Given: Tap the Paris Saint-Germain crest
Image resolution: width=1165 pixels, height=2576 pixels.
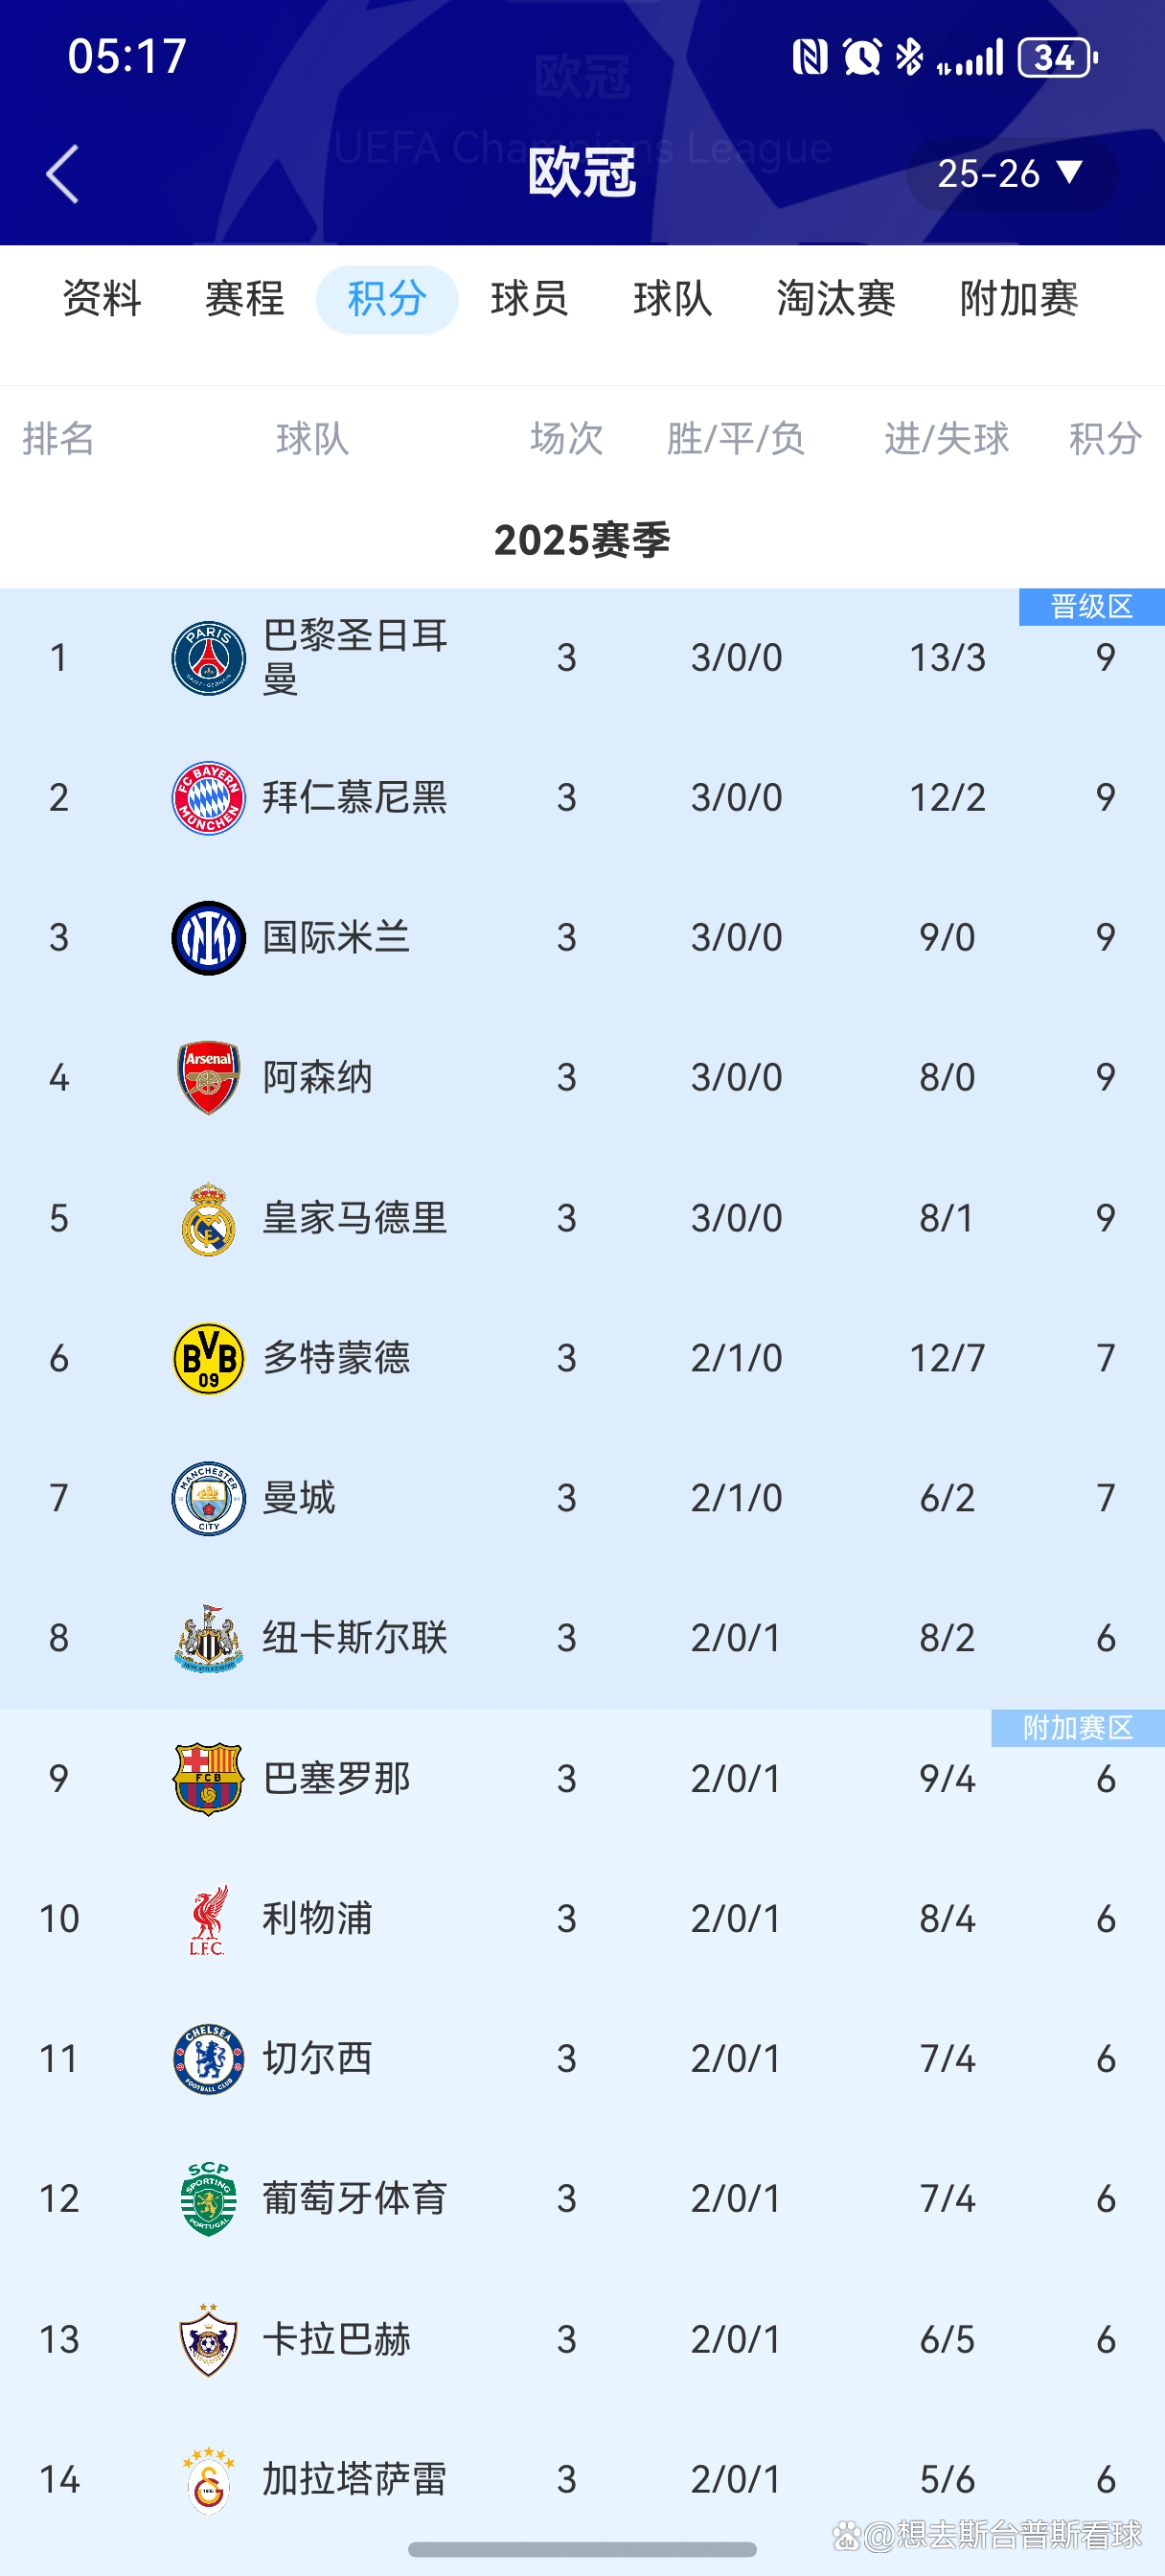Looking at the screenshot, I should pos(208,658).
